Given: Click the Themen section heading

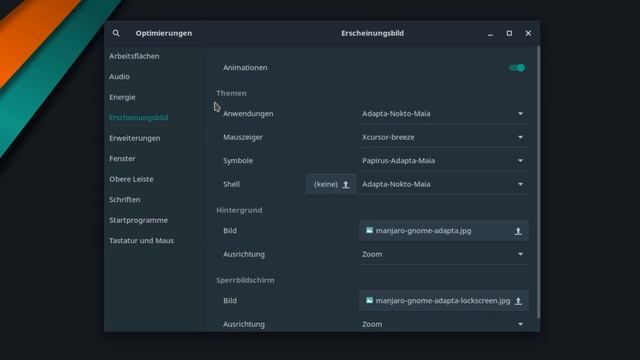Looking at the screenshot, I should [231, 93].
